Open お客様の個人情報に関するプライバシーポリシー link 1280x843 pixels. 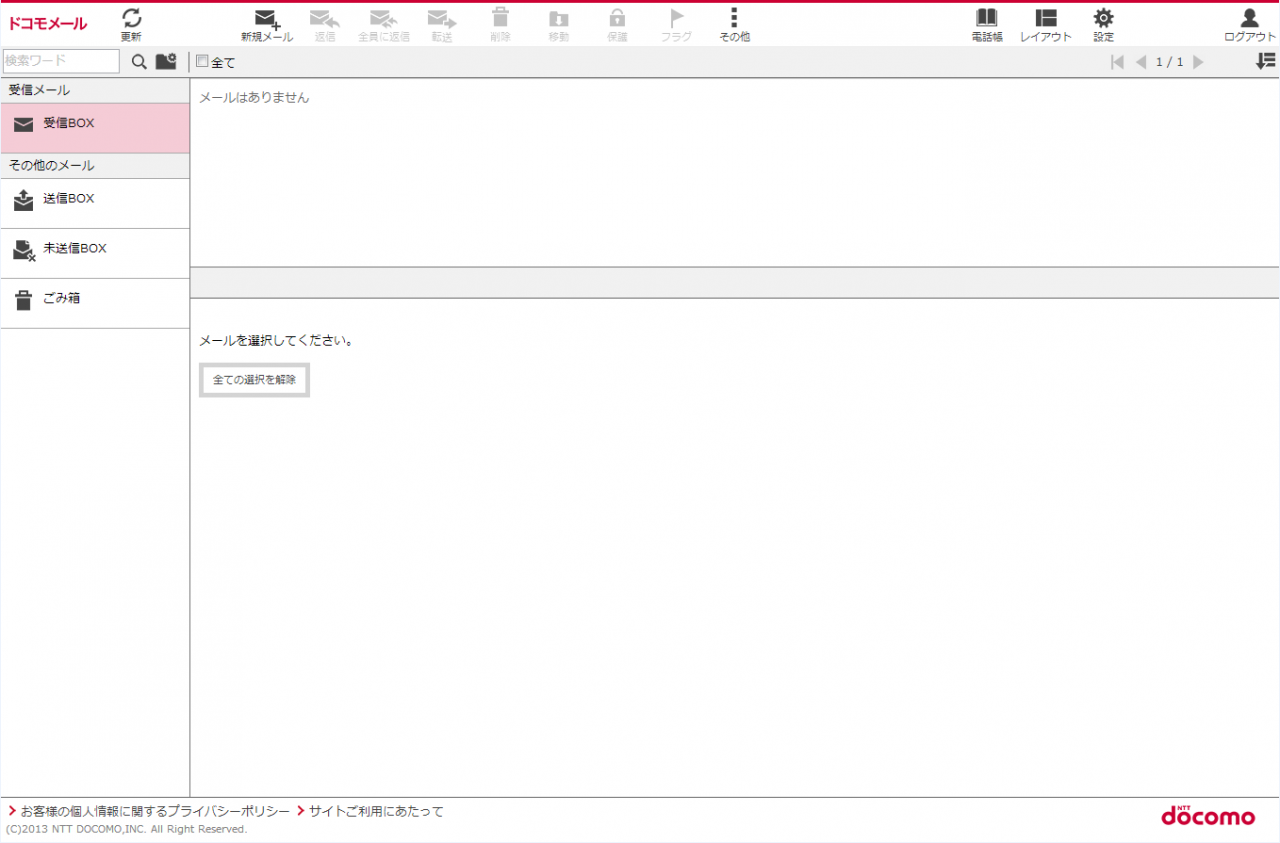155,811
